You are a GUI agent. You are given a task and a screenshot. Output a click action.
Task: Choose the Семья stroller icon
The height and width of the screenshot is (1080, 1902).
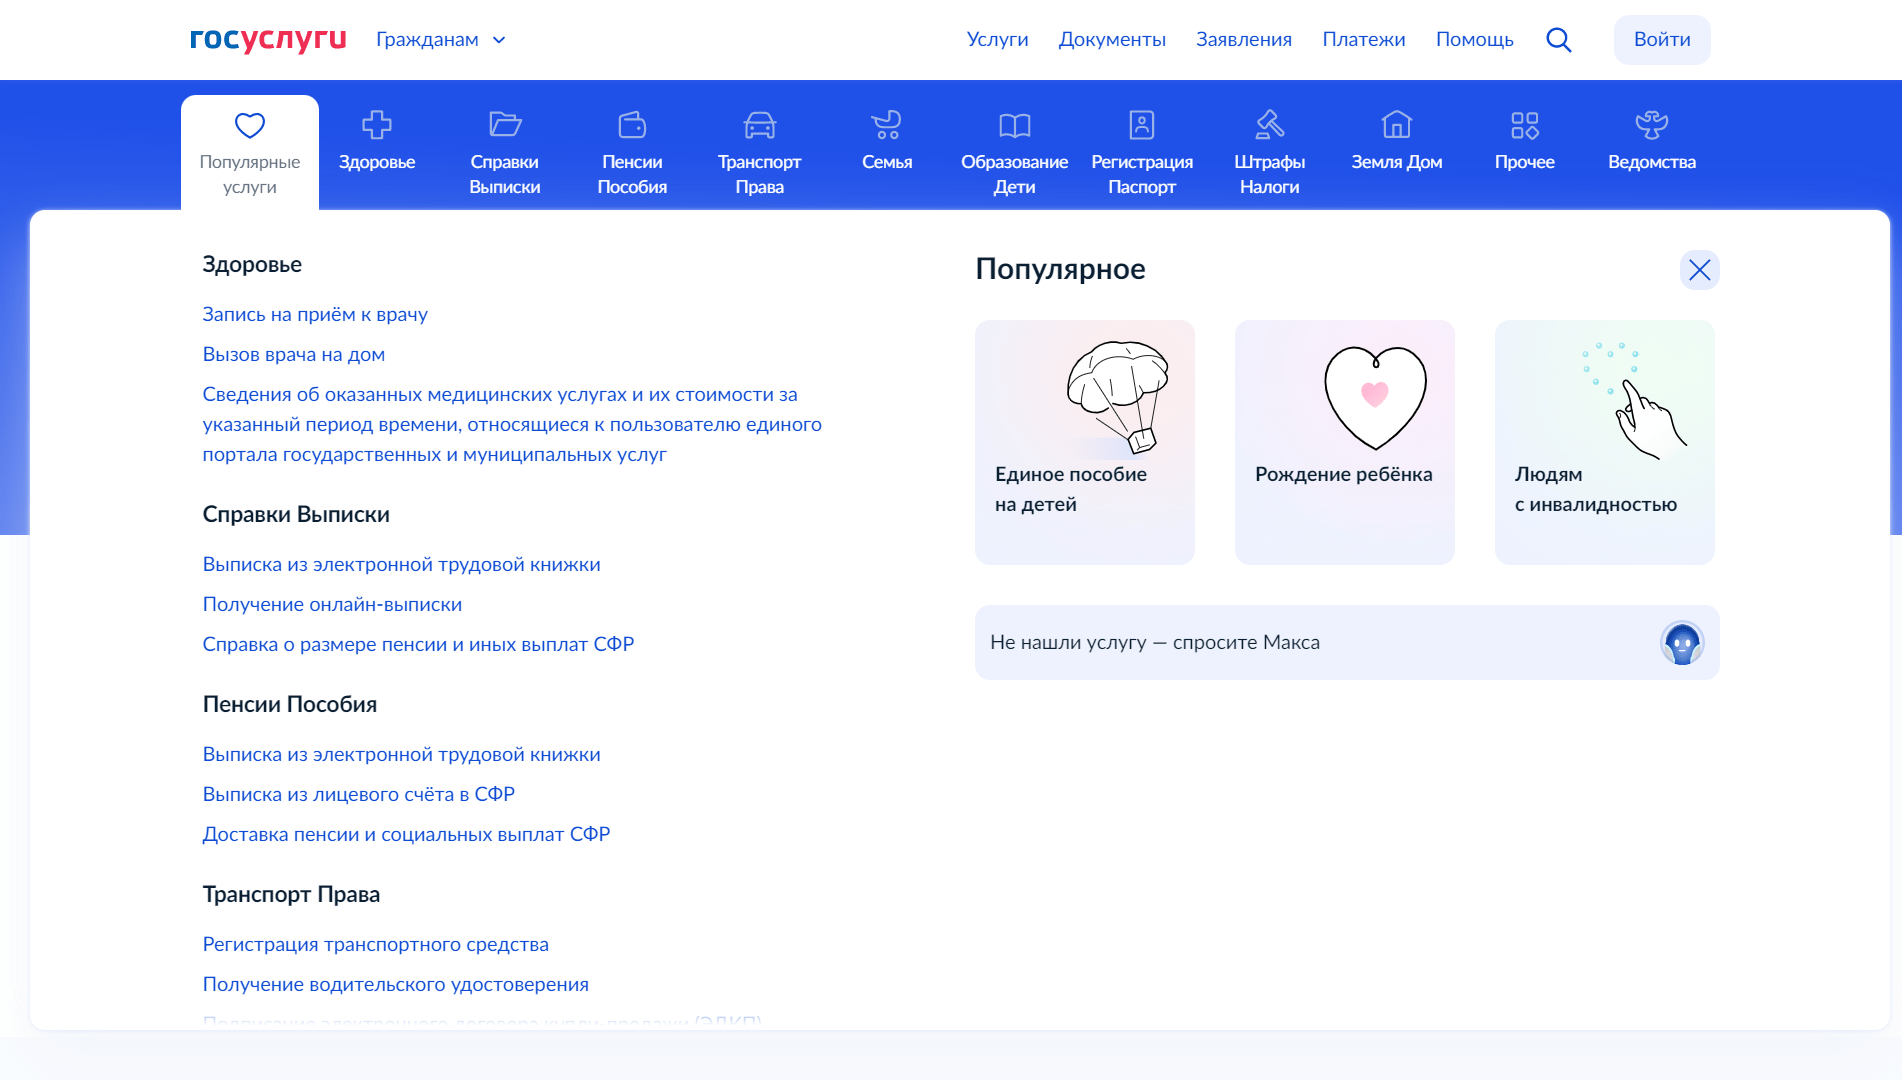[x=887, y=125]
